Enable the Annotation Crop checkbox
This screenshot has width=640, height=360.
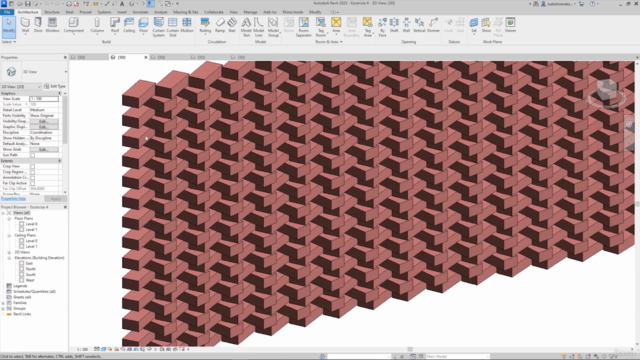[33, 178]
